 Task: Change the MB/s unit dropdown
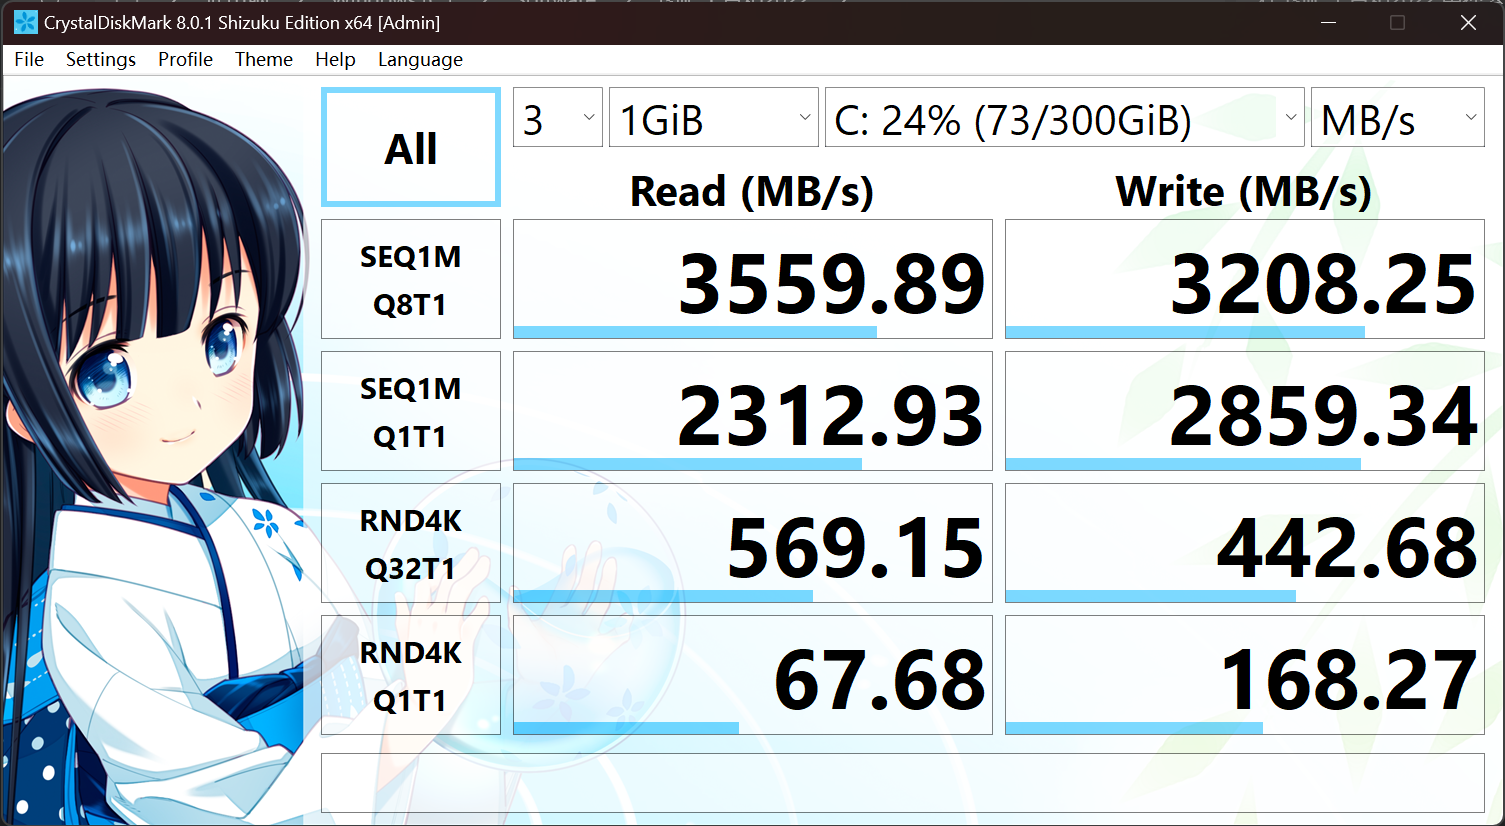pos(1396,118)
